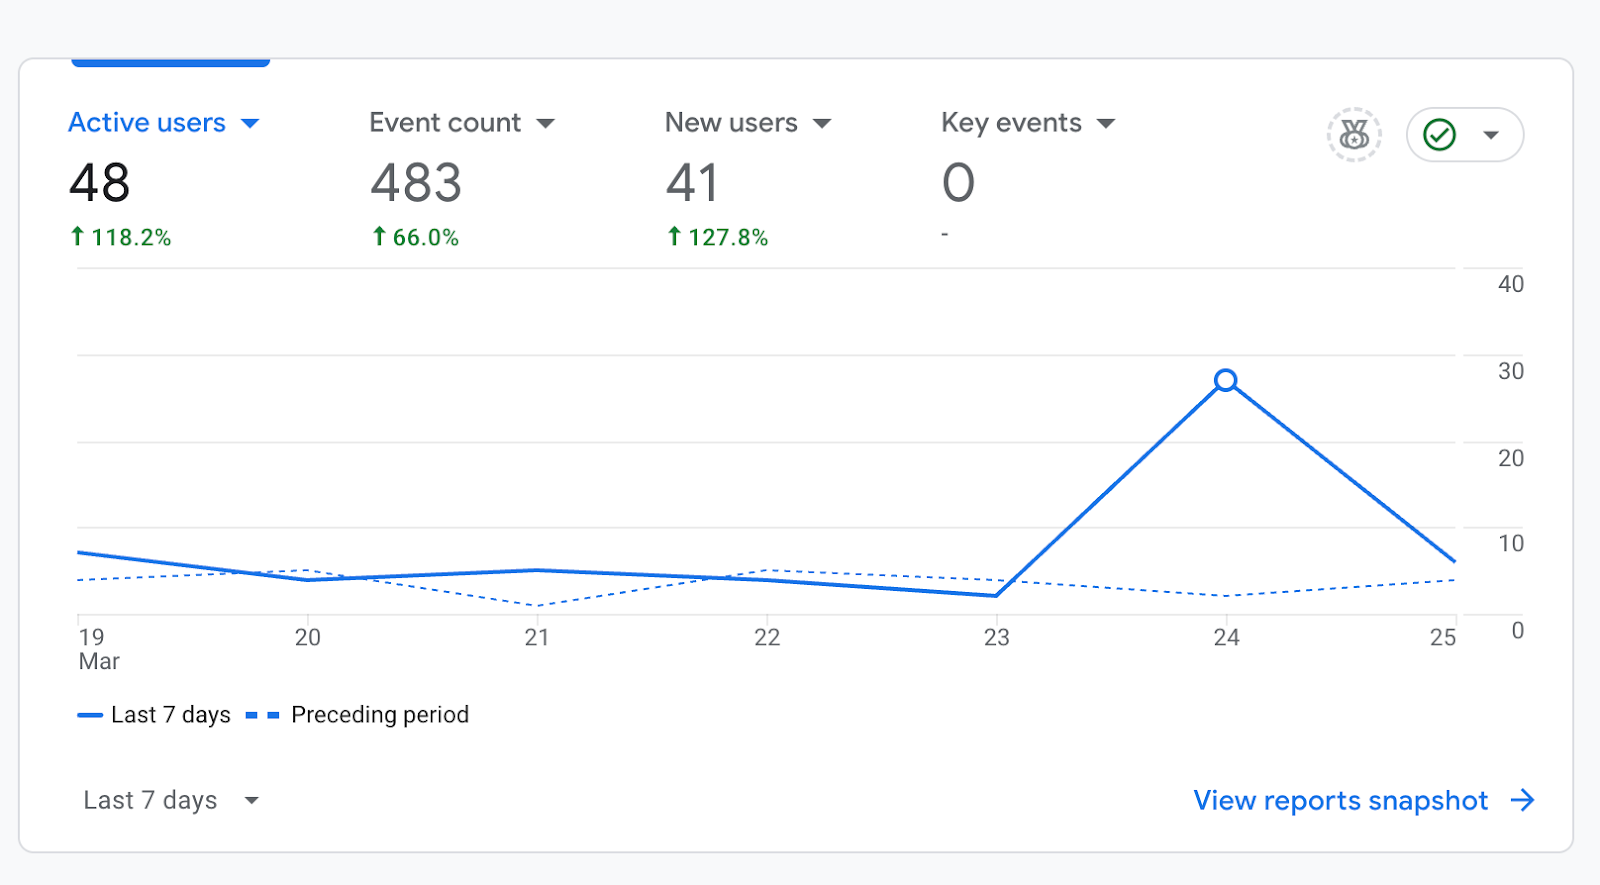Screen dimensions: 1600x885
Task: Open the Last 7 days date range selector
Action: 170,800
